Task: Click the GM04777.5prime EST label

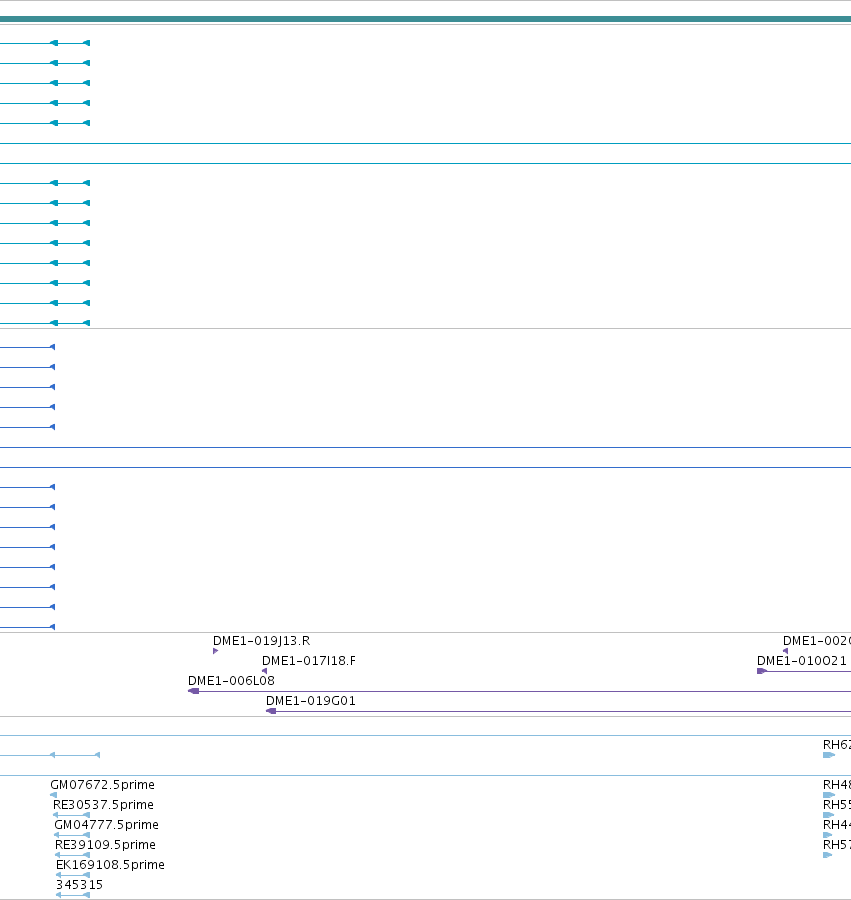Action: [106, 825]
